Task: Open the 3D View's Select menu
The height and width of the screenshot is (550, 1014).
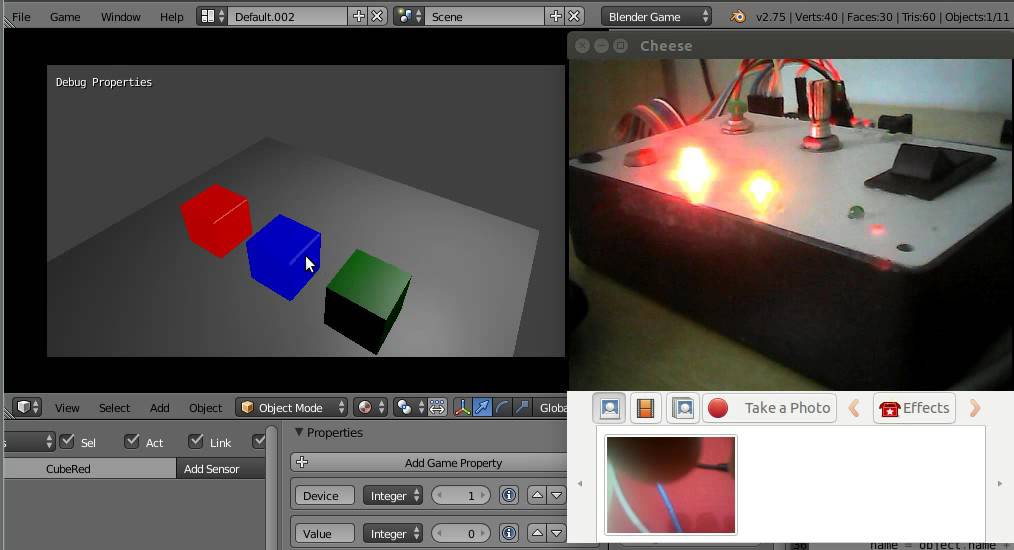Action: click(114, 408)
